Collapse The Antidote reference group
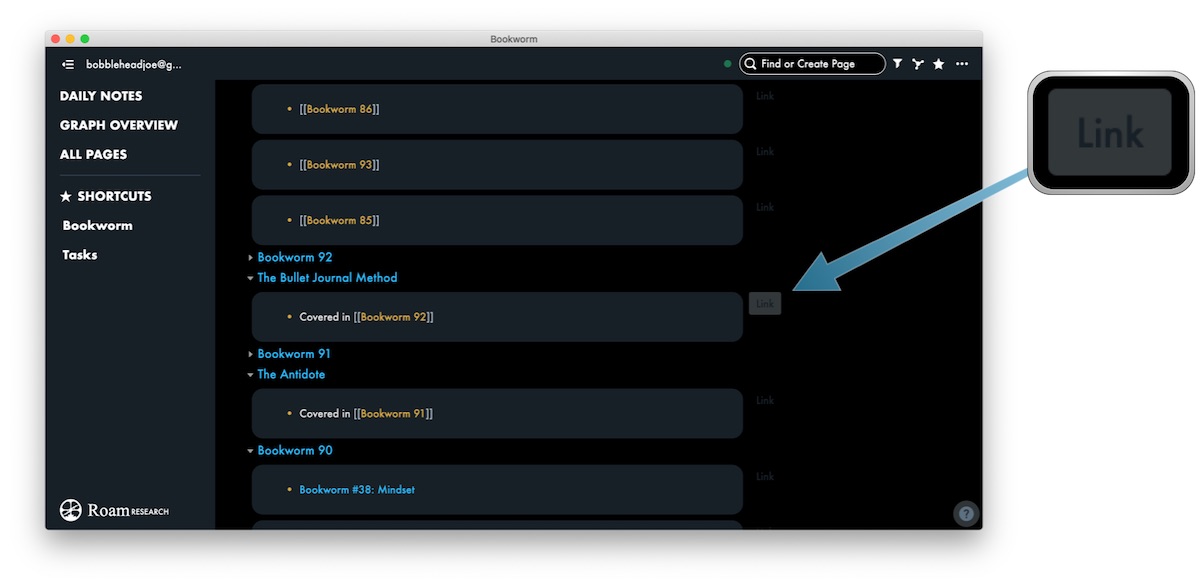 click(x=251, y=375)
